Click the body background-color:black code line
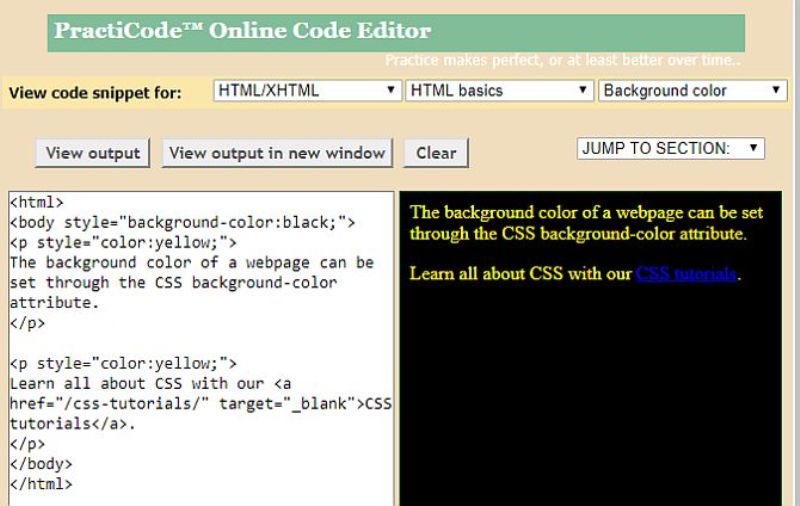800x506 pixels. click(x=182, y=223)
